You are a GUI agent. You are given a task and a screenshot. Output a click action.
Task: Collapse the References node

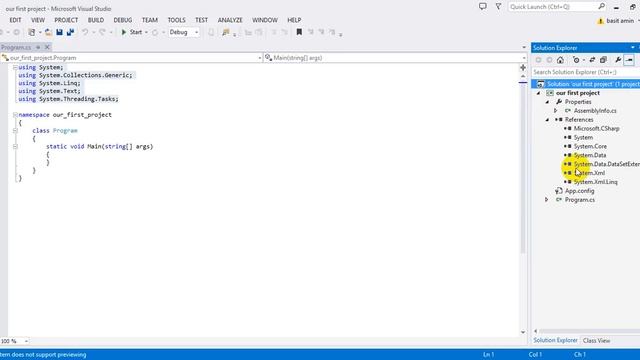coord(547,120)
